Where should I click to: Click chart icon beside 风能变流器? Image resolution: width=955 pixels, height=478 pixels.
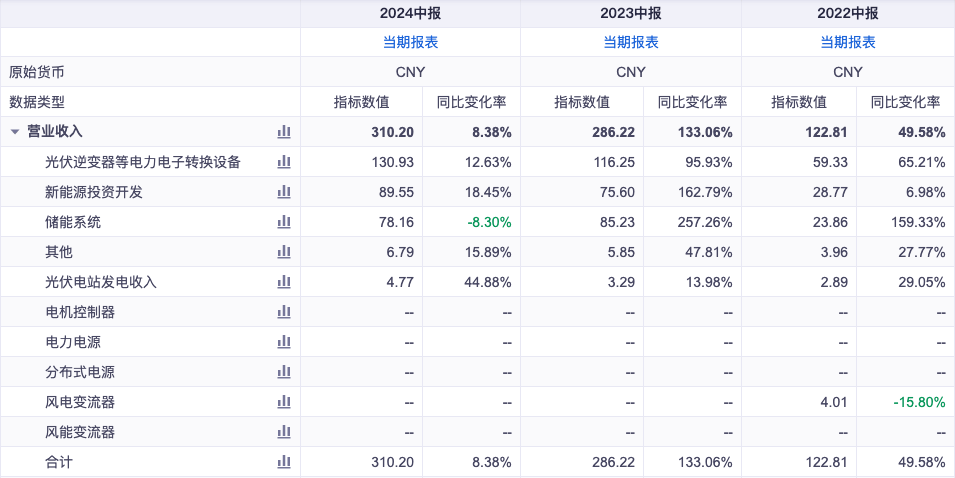284,432
